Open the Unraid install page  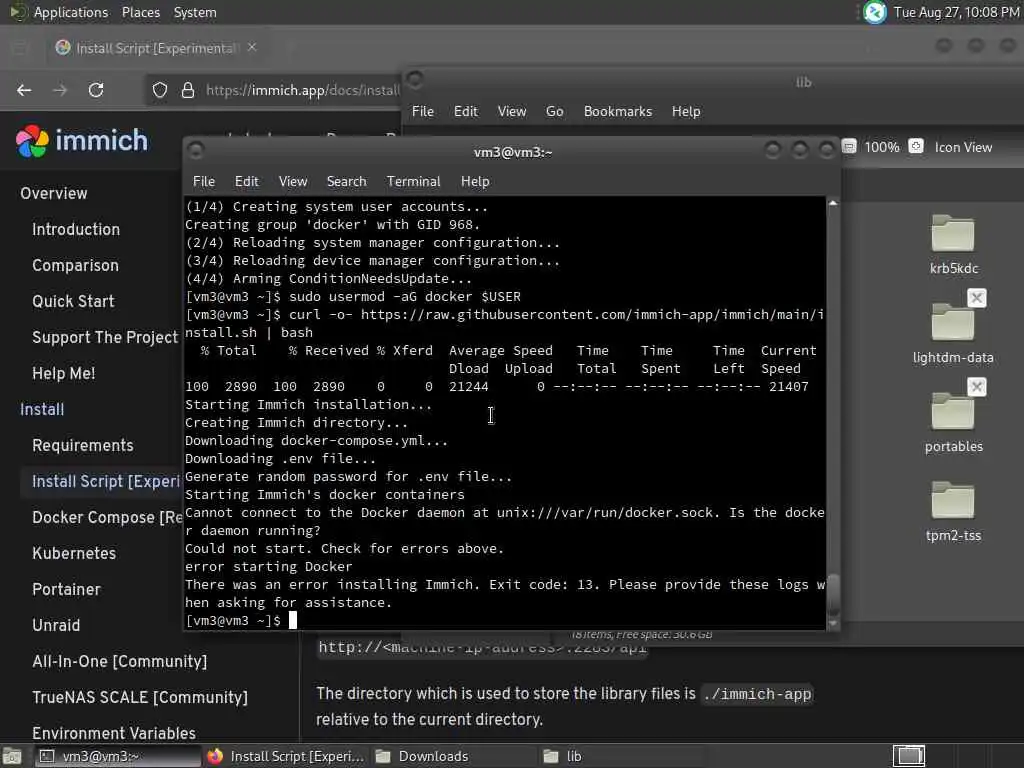(x=56, y=625)
